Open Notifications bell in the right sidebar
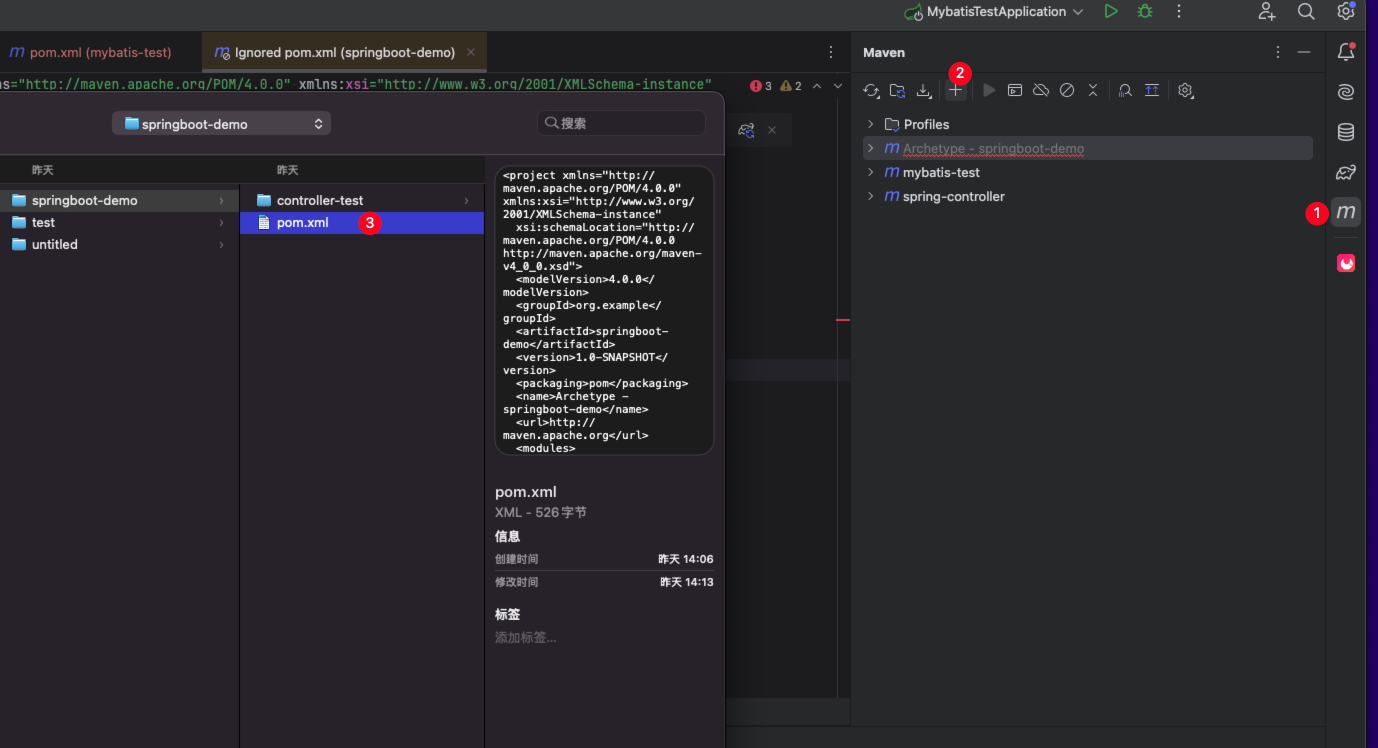This screenshot has width=1378, height=748. [1346, 52]
